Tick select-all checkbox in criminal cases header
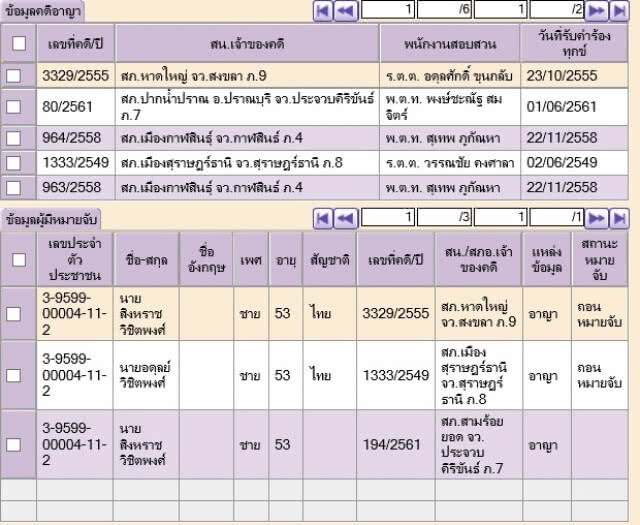 click(19, 43)
